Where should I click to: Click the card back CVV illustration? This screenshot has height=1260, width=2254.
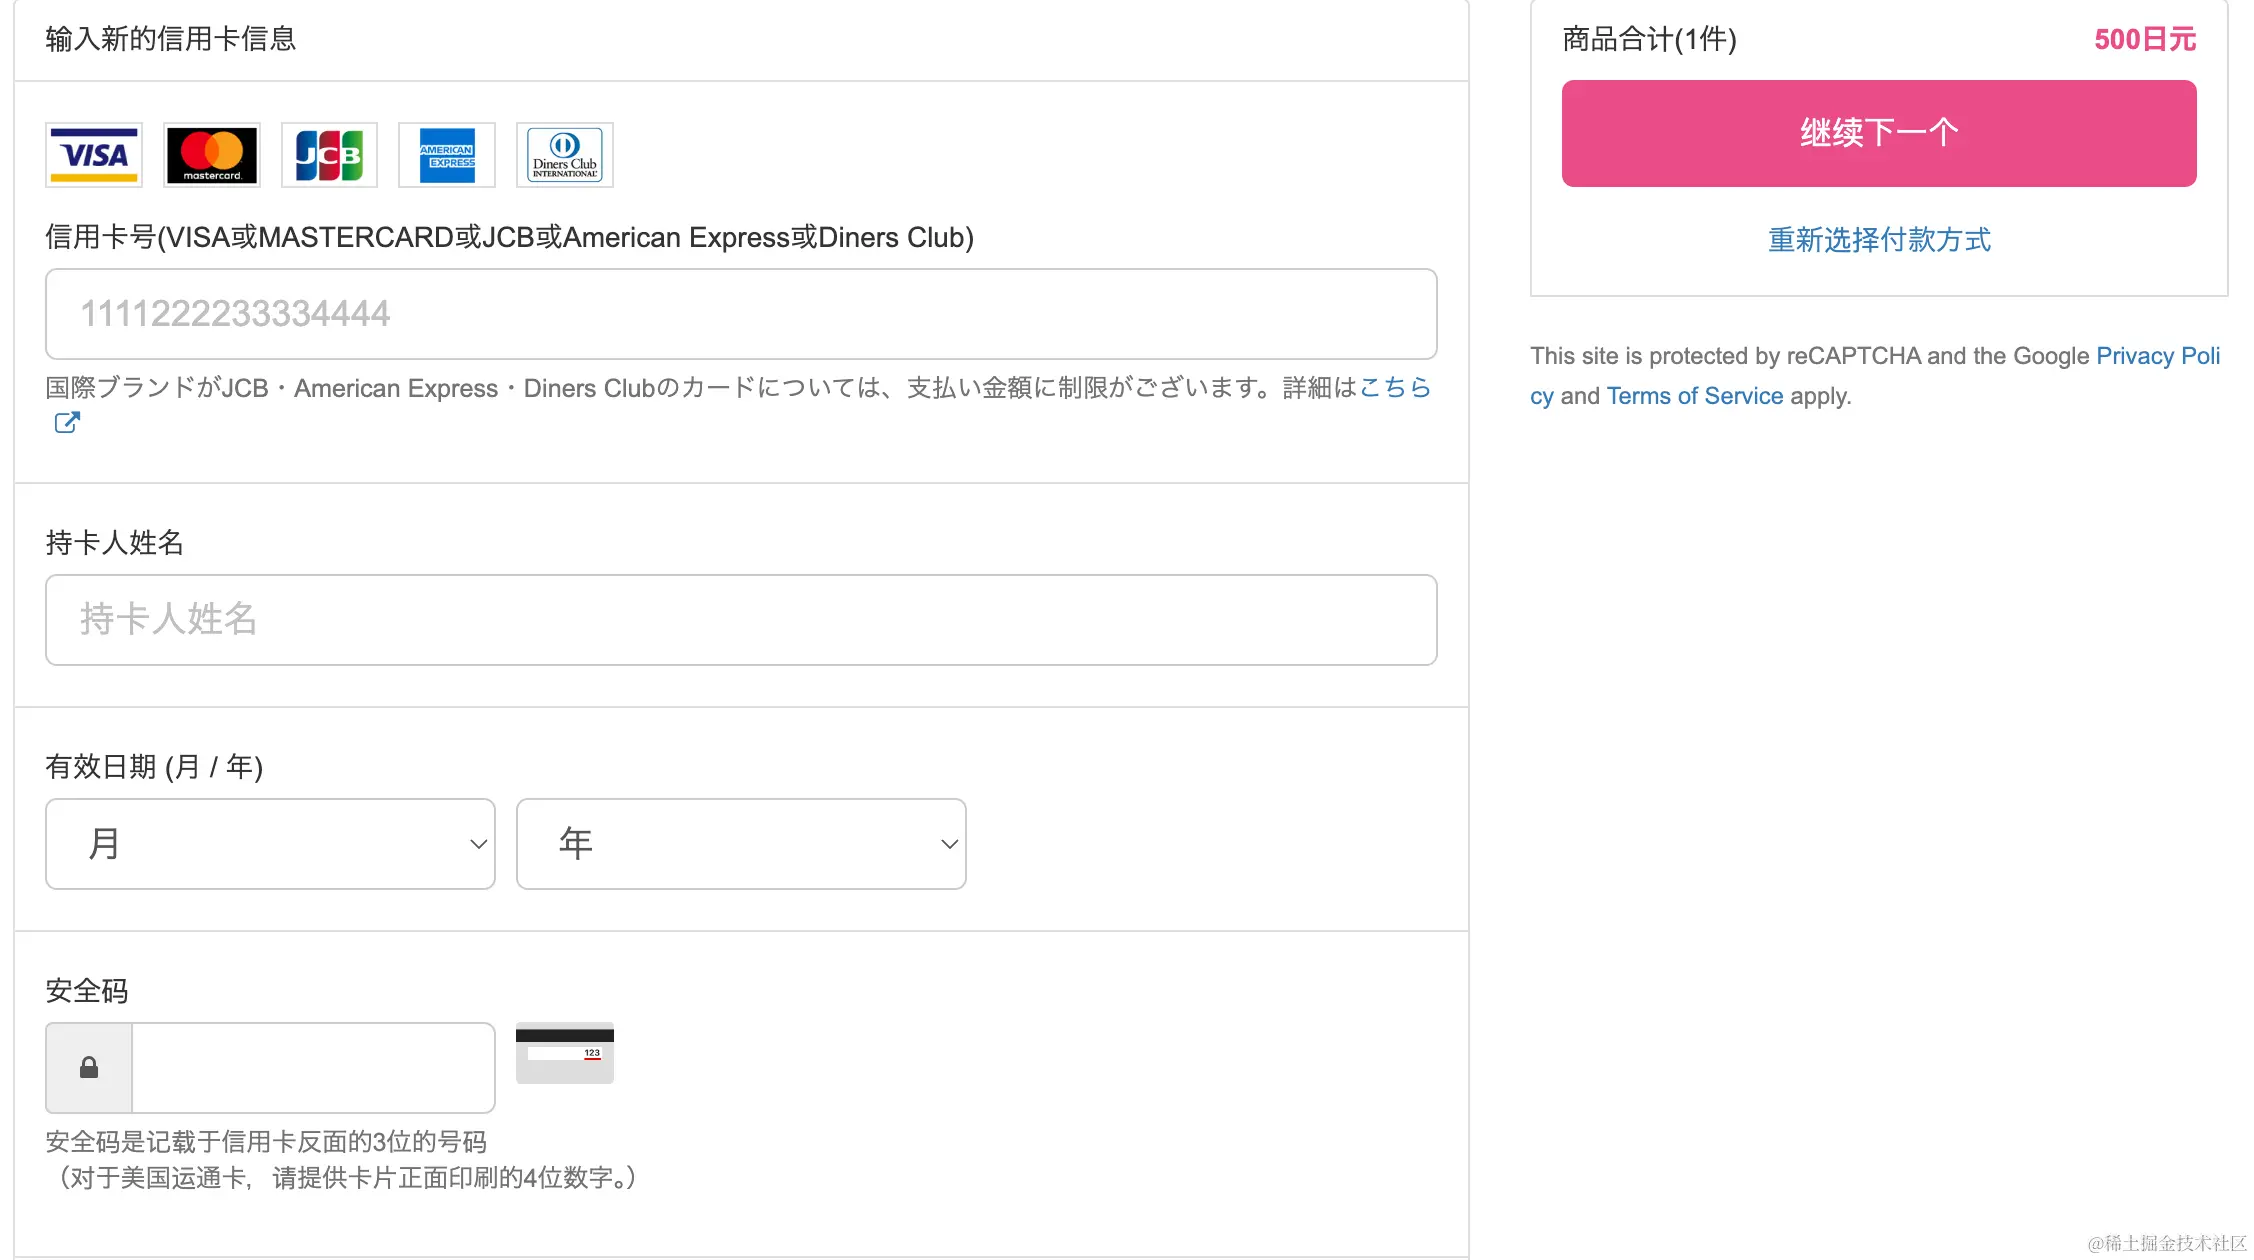565,1054
